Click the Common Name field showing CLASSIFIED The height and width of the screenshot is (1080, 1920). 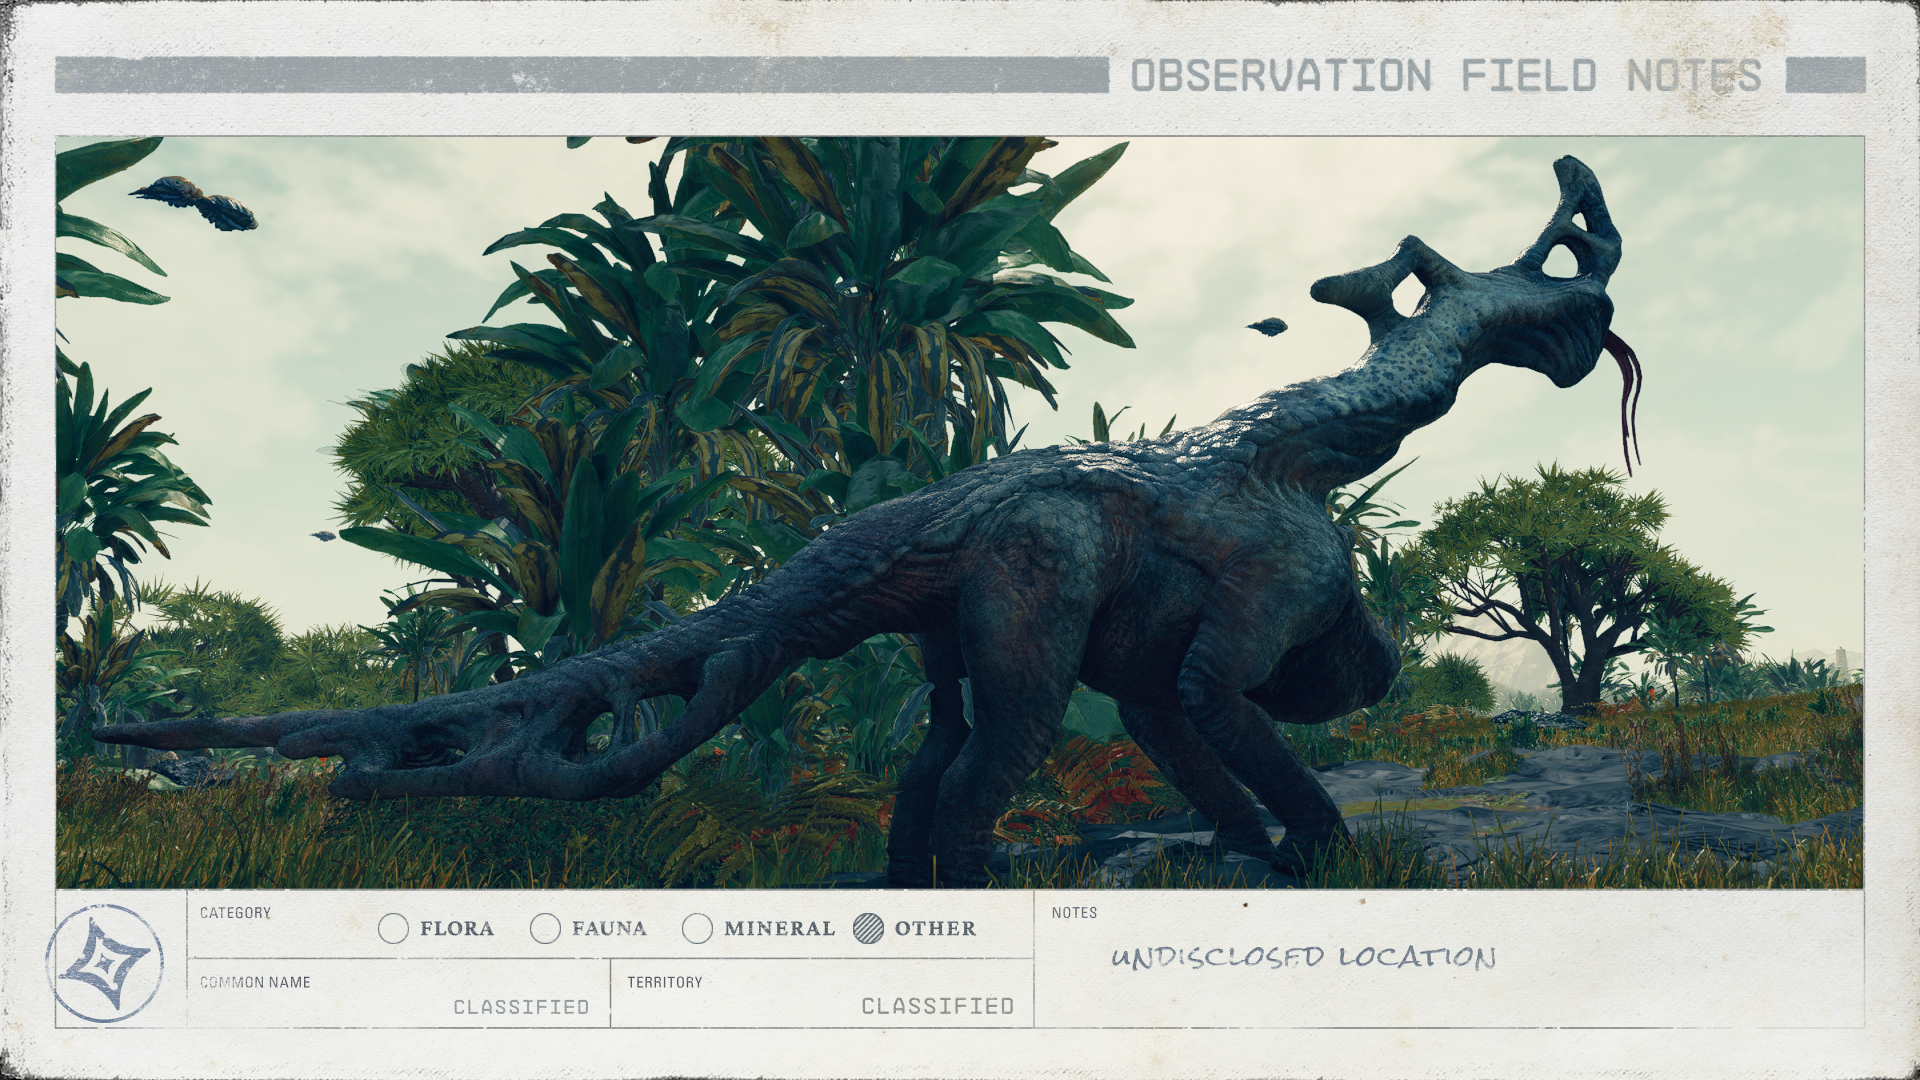pyautogui.click(x=398, y=993)
